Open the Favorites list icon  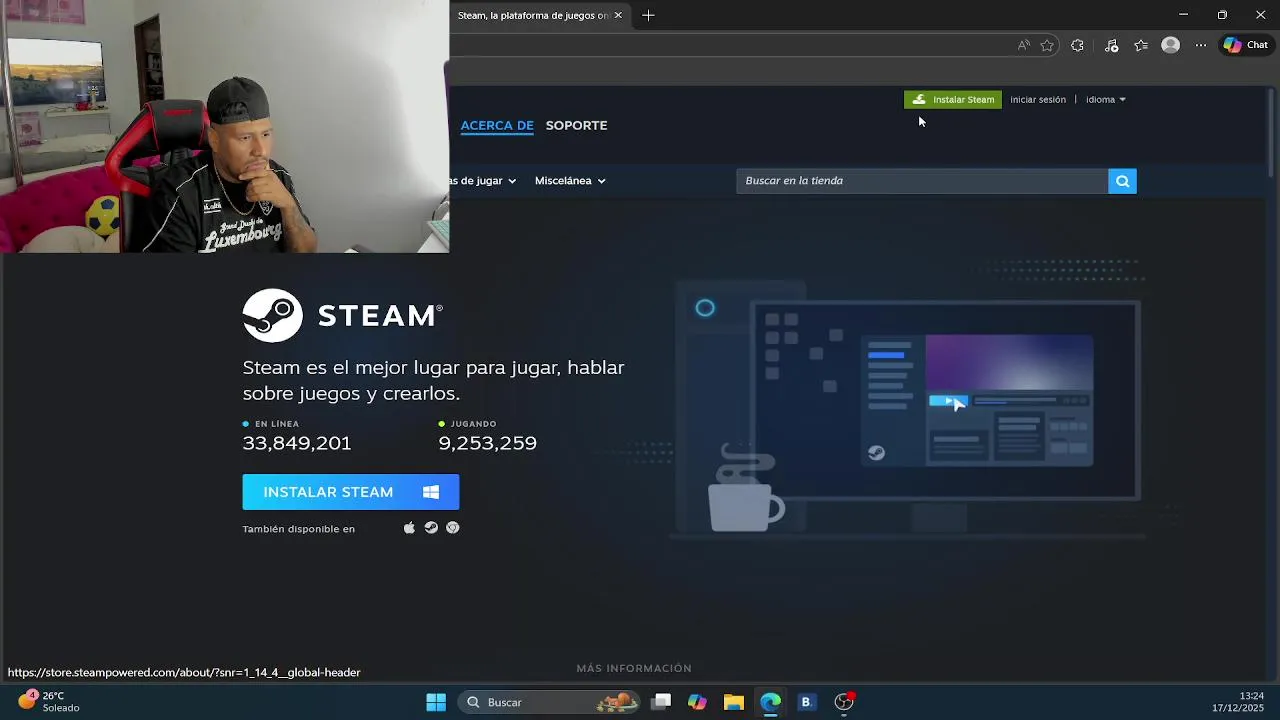[1141, 45]
